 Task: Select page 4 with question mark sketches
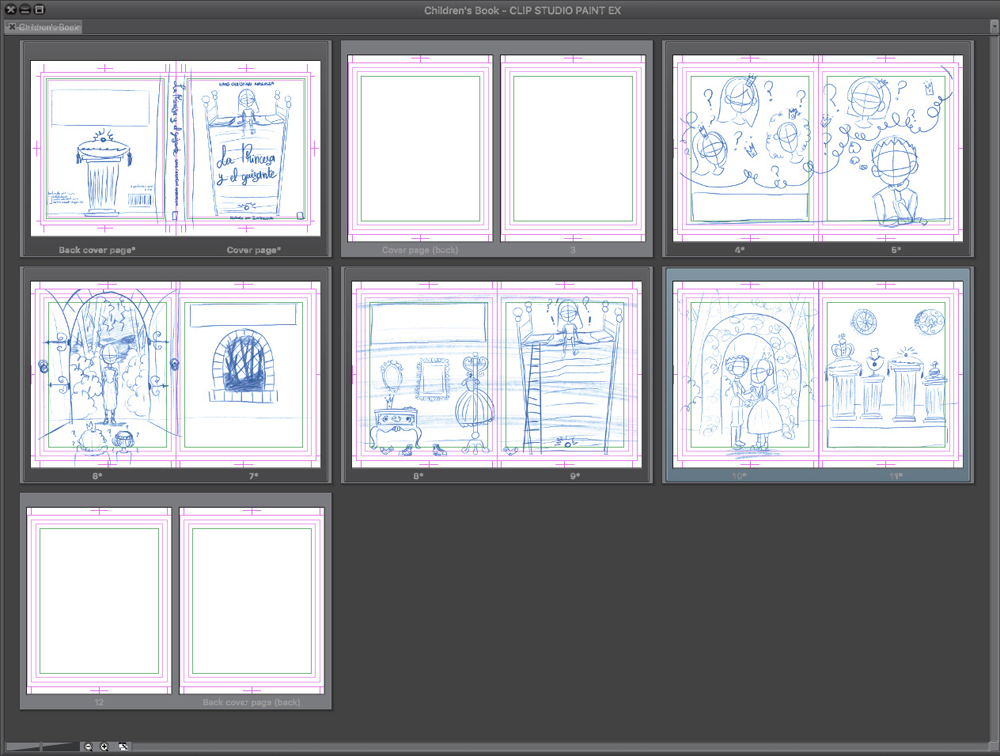tap(746, 148)
